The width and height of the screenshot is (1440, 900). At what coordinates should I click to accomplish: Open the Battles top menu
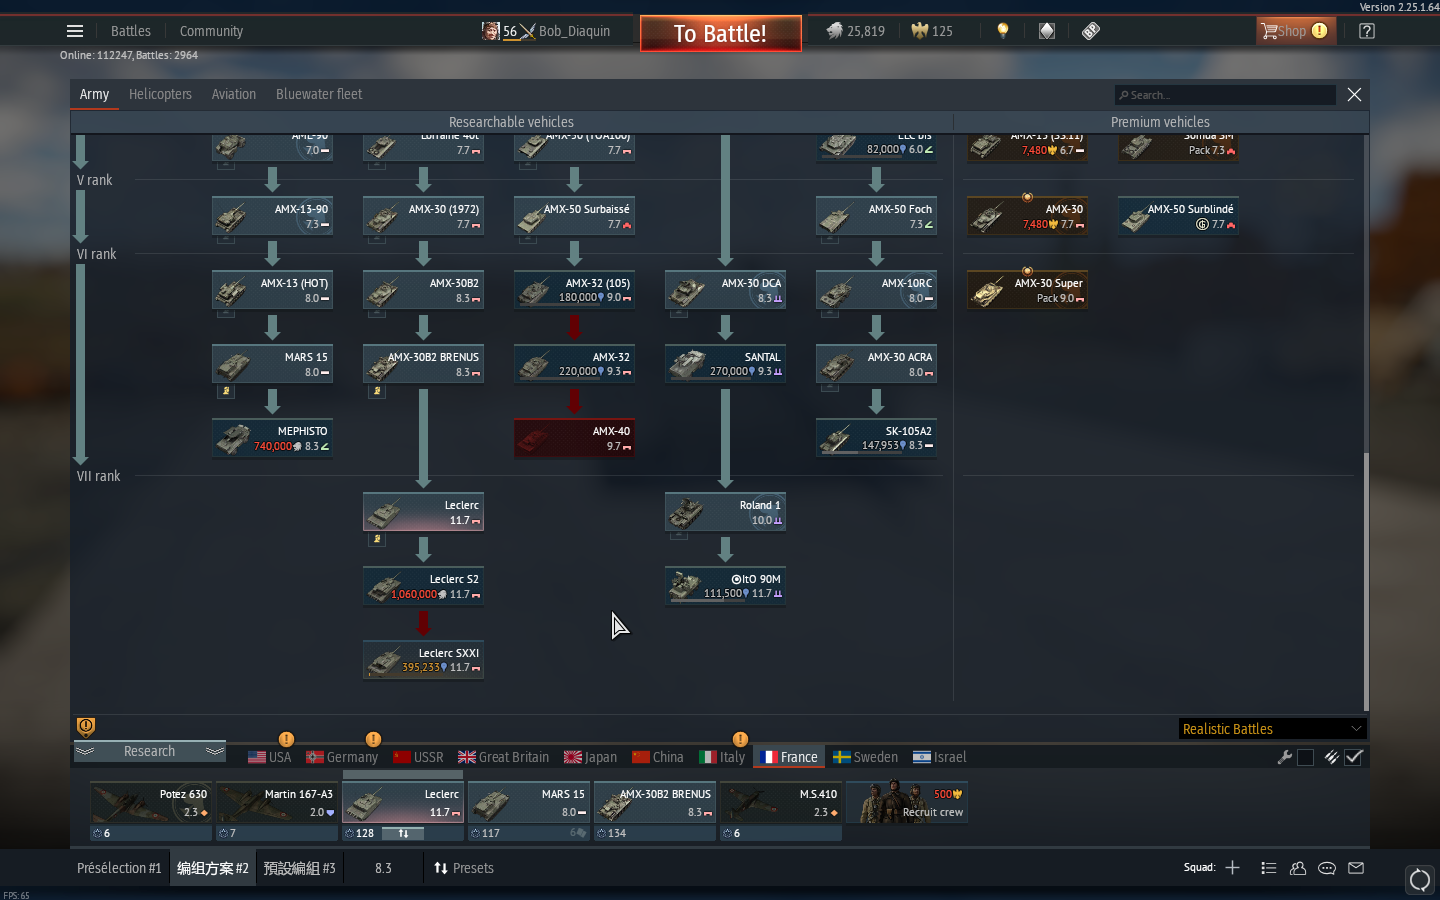pos(131,31)
